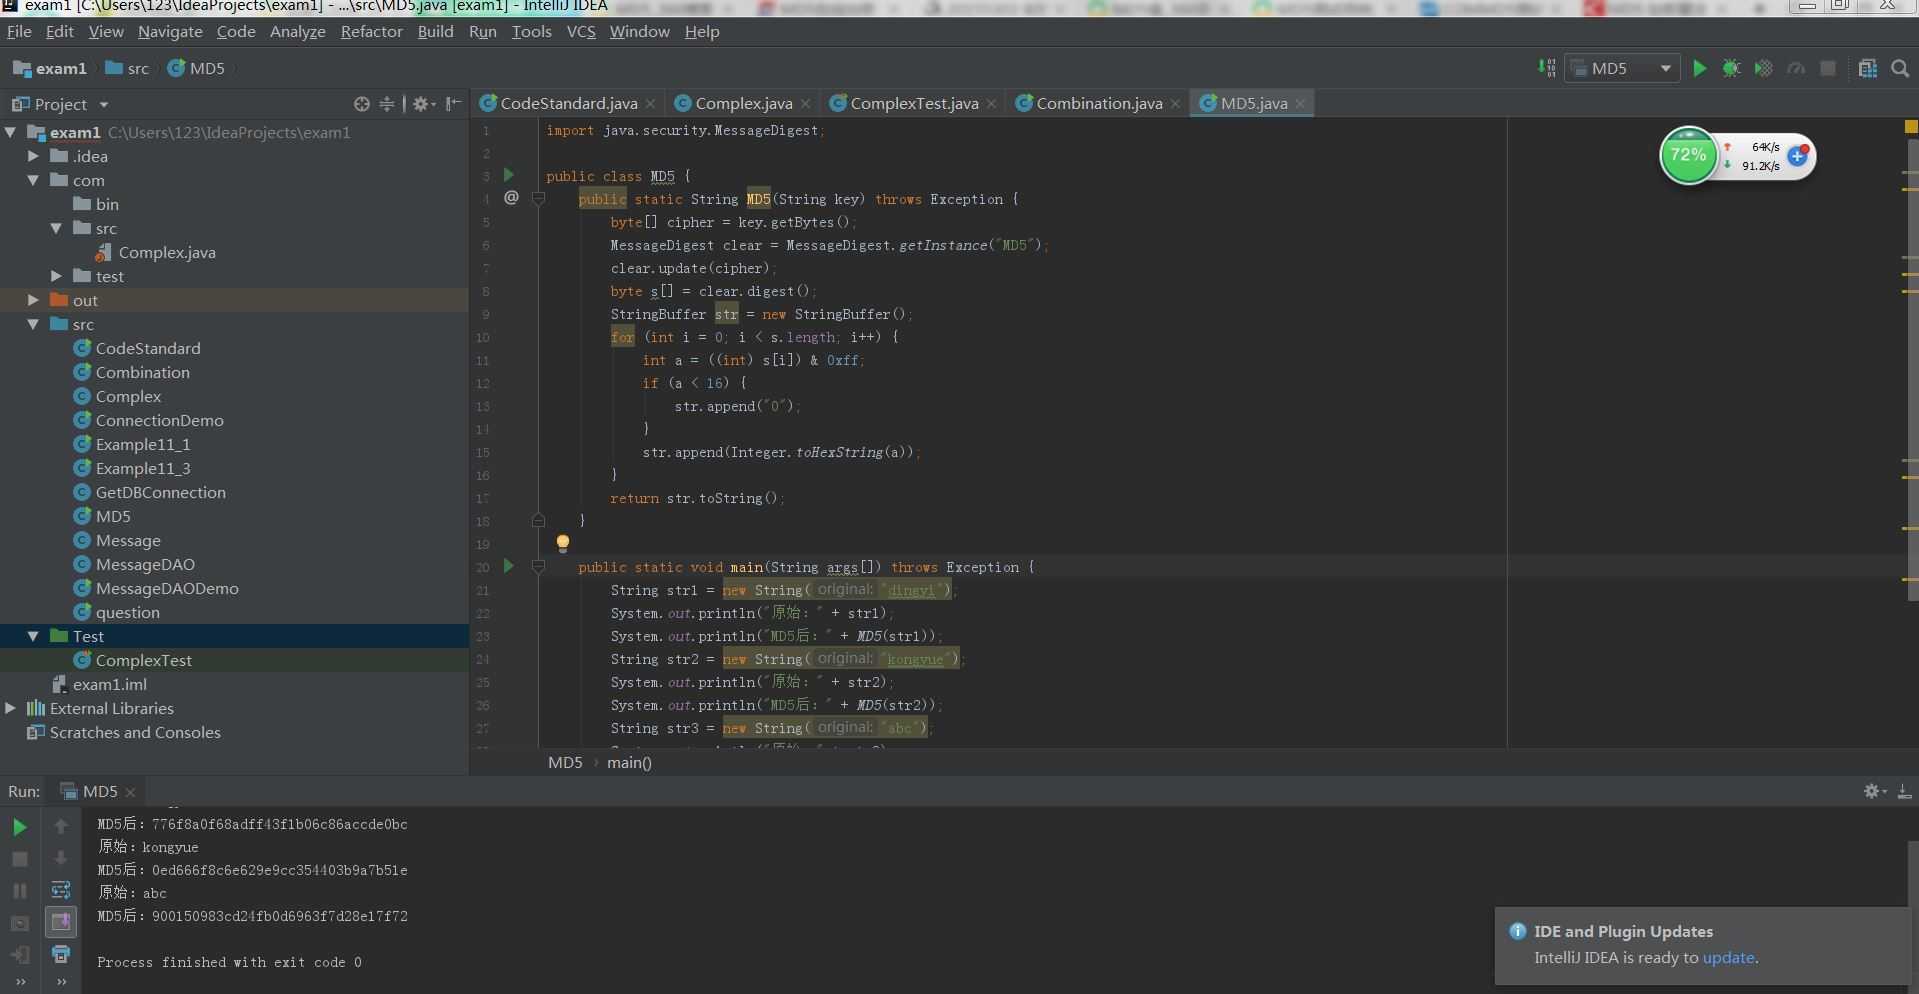Hide the Project tool window
Image resolution: width=1919 pixels, height=994 pixels.
coord(453,104)
